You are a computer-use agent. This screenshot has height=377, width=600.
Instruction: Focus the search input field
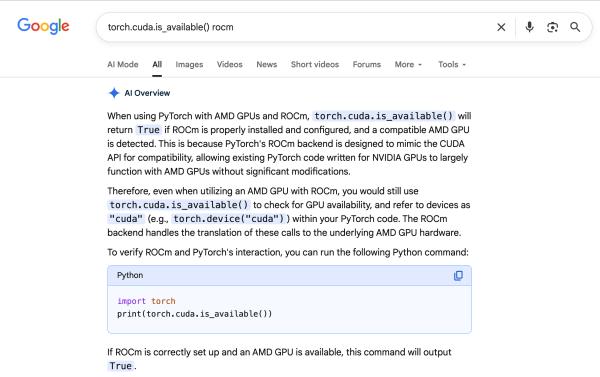pyautogui.click(x=298, y=27)
